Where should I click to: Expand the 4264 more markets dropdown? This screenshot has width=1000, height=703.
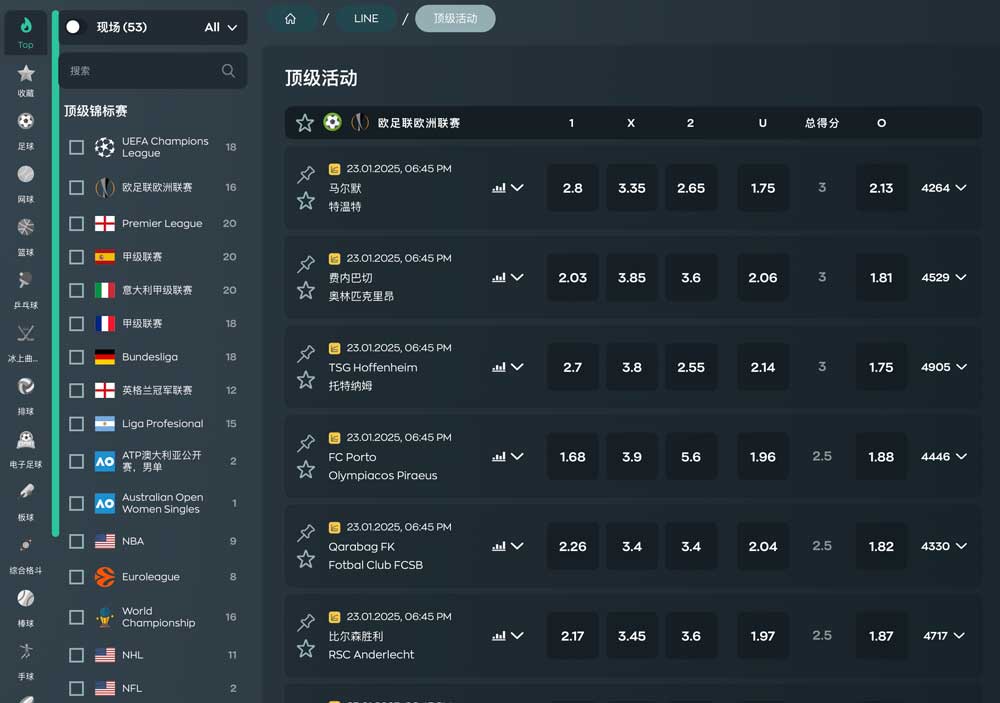[x=944, y=188]
